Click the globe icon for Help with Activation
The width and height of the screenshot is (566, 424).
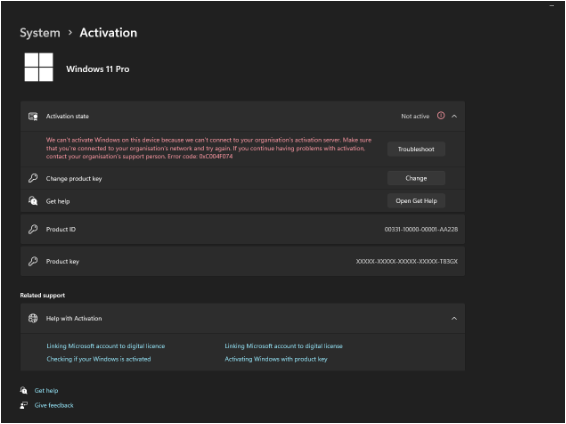tap(33, 318)
